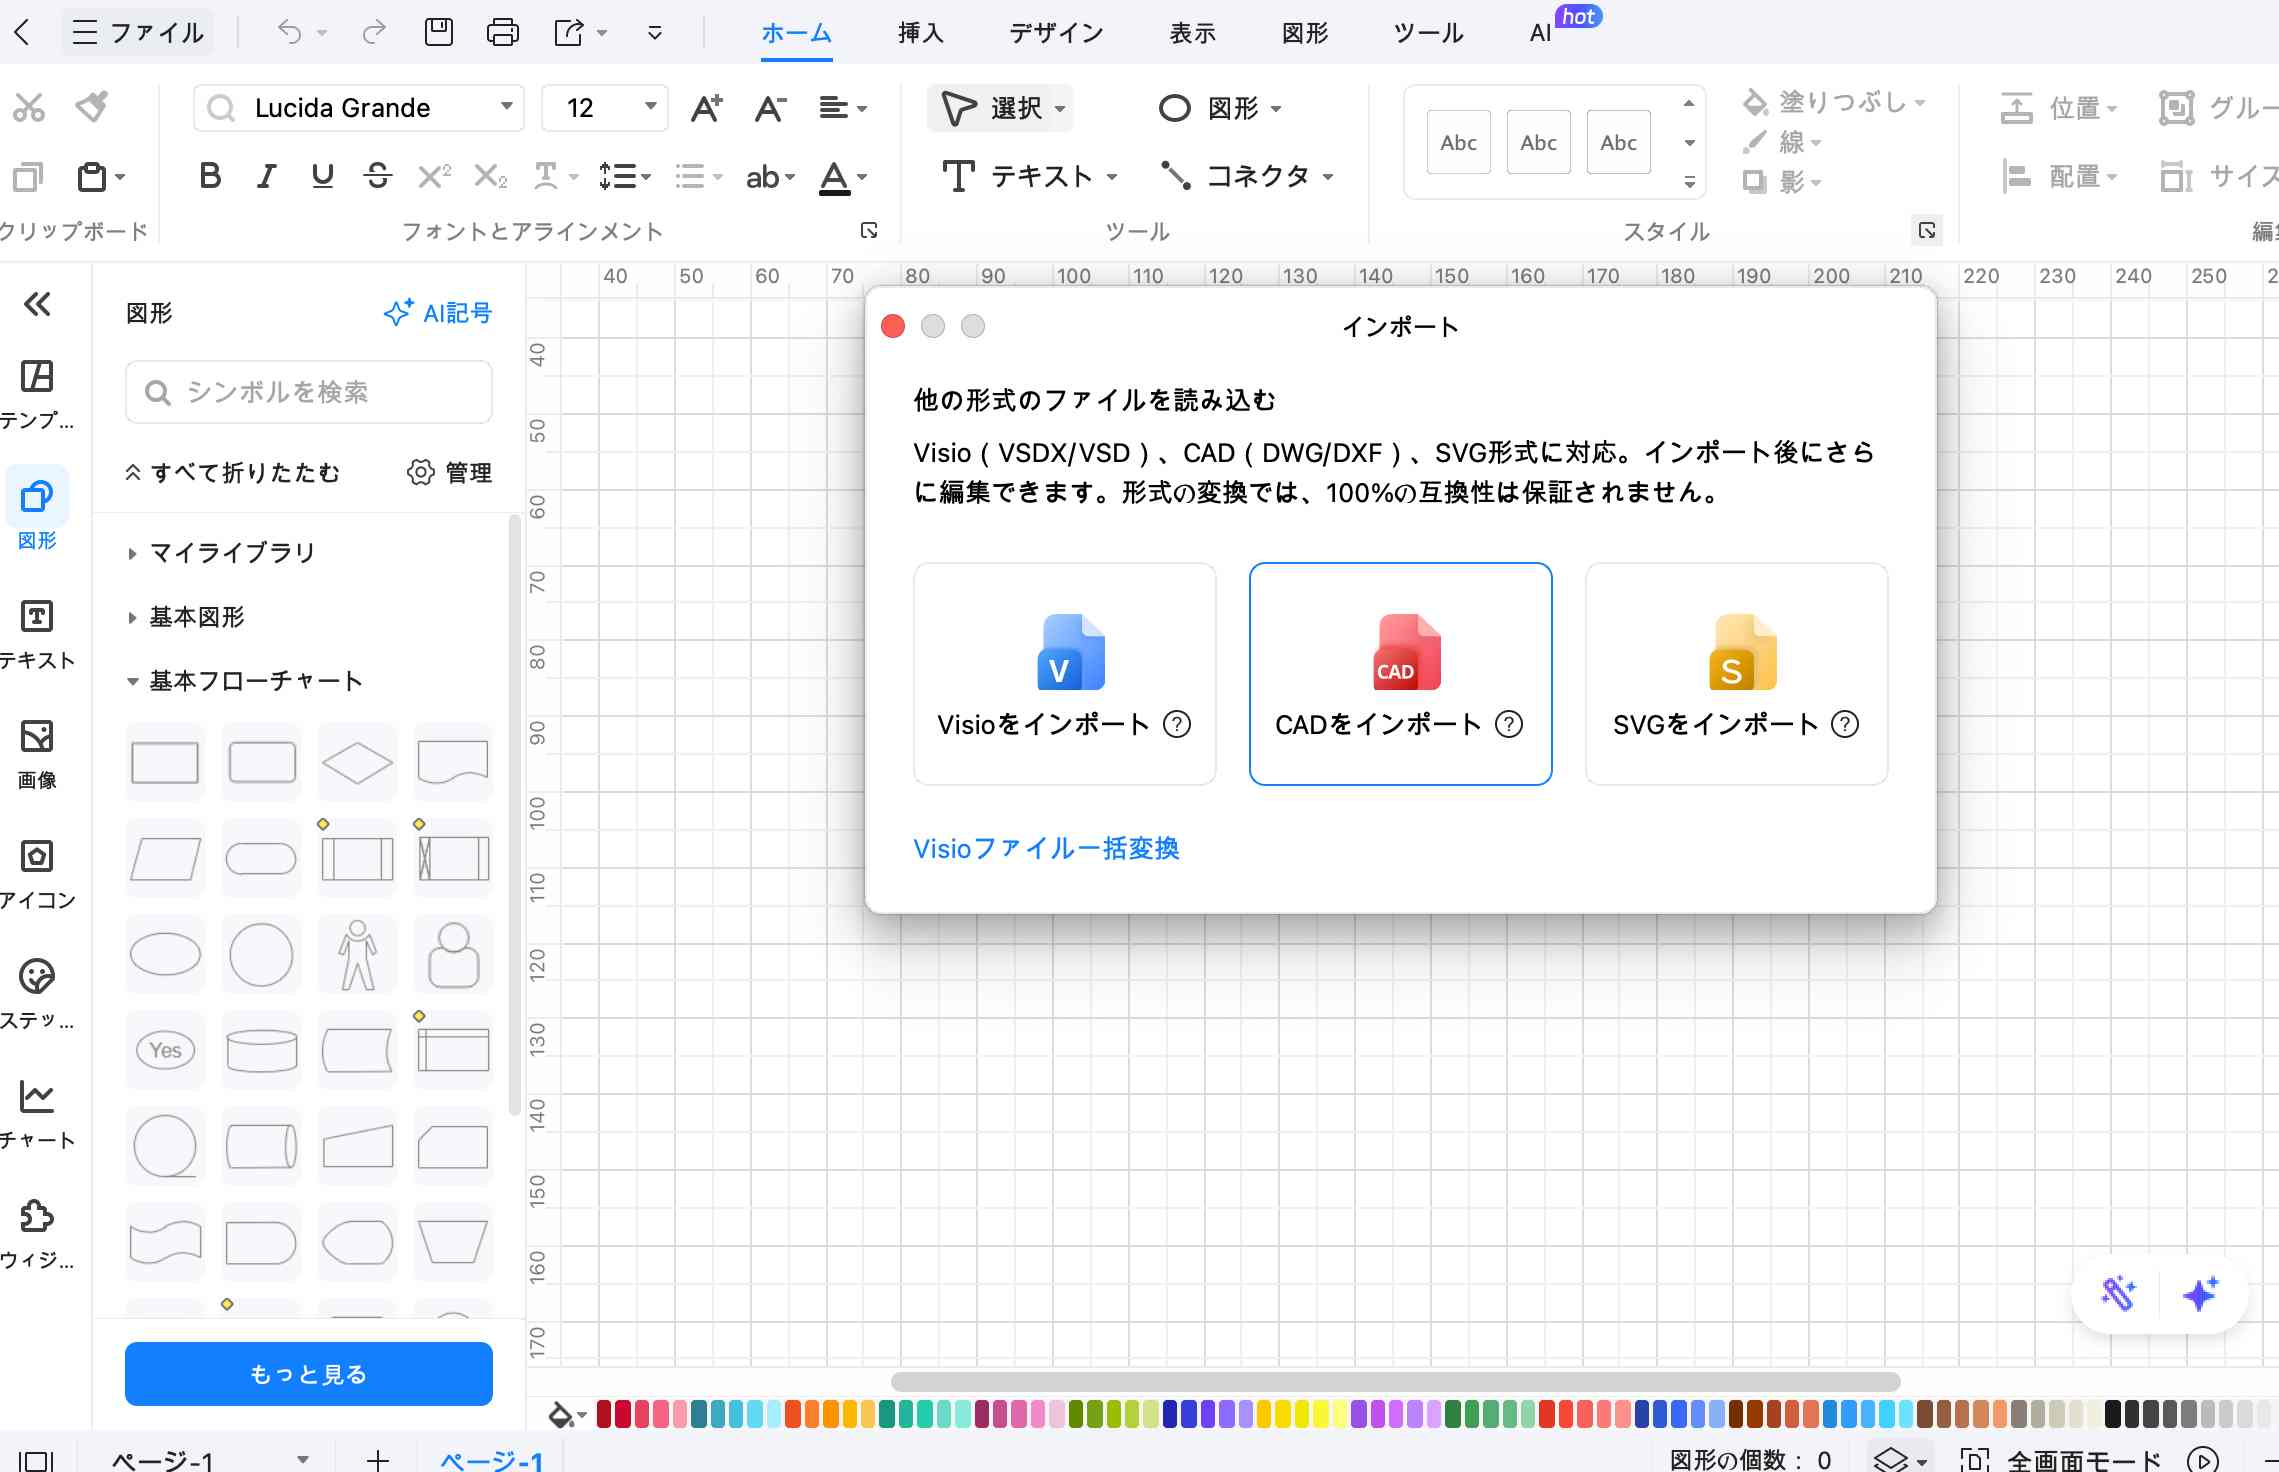2279x1472 pixels.
Task: Collapse the left sidebar with the double chevron
Action: 37,304
